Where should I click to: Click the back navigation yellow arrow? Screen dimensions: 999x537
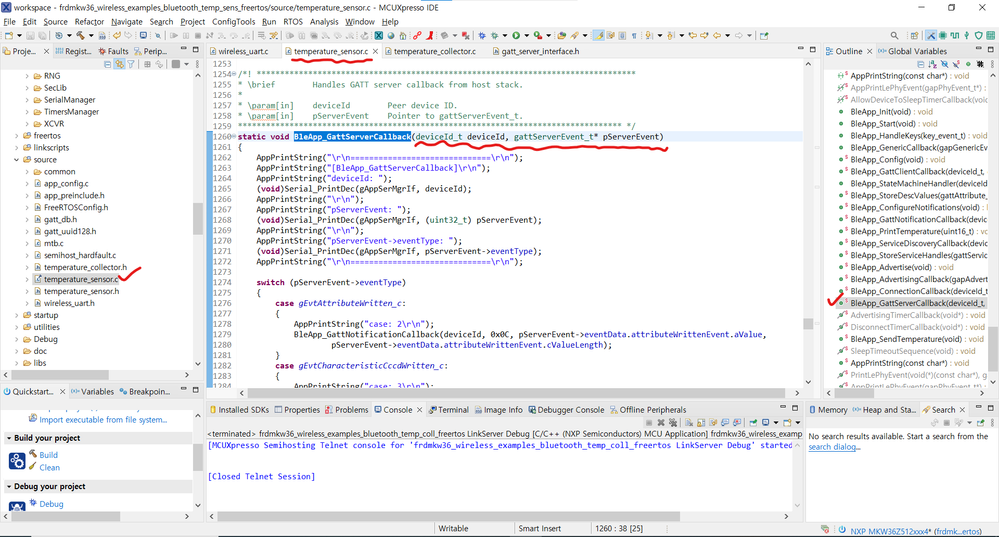pos(717,35)
